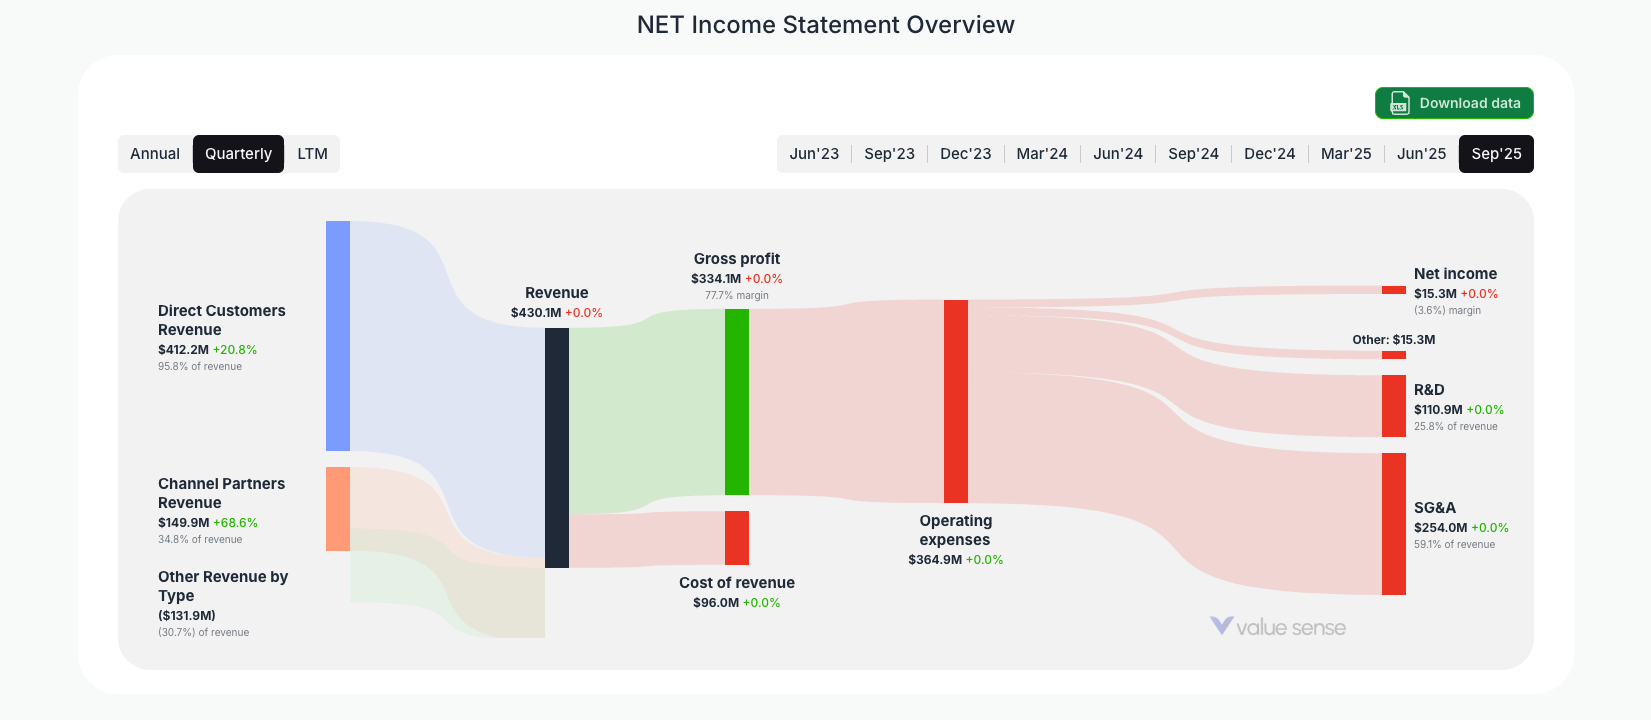
Task: Click the SG&A node bar
Action: 1392,525
